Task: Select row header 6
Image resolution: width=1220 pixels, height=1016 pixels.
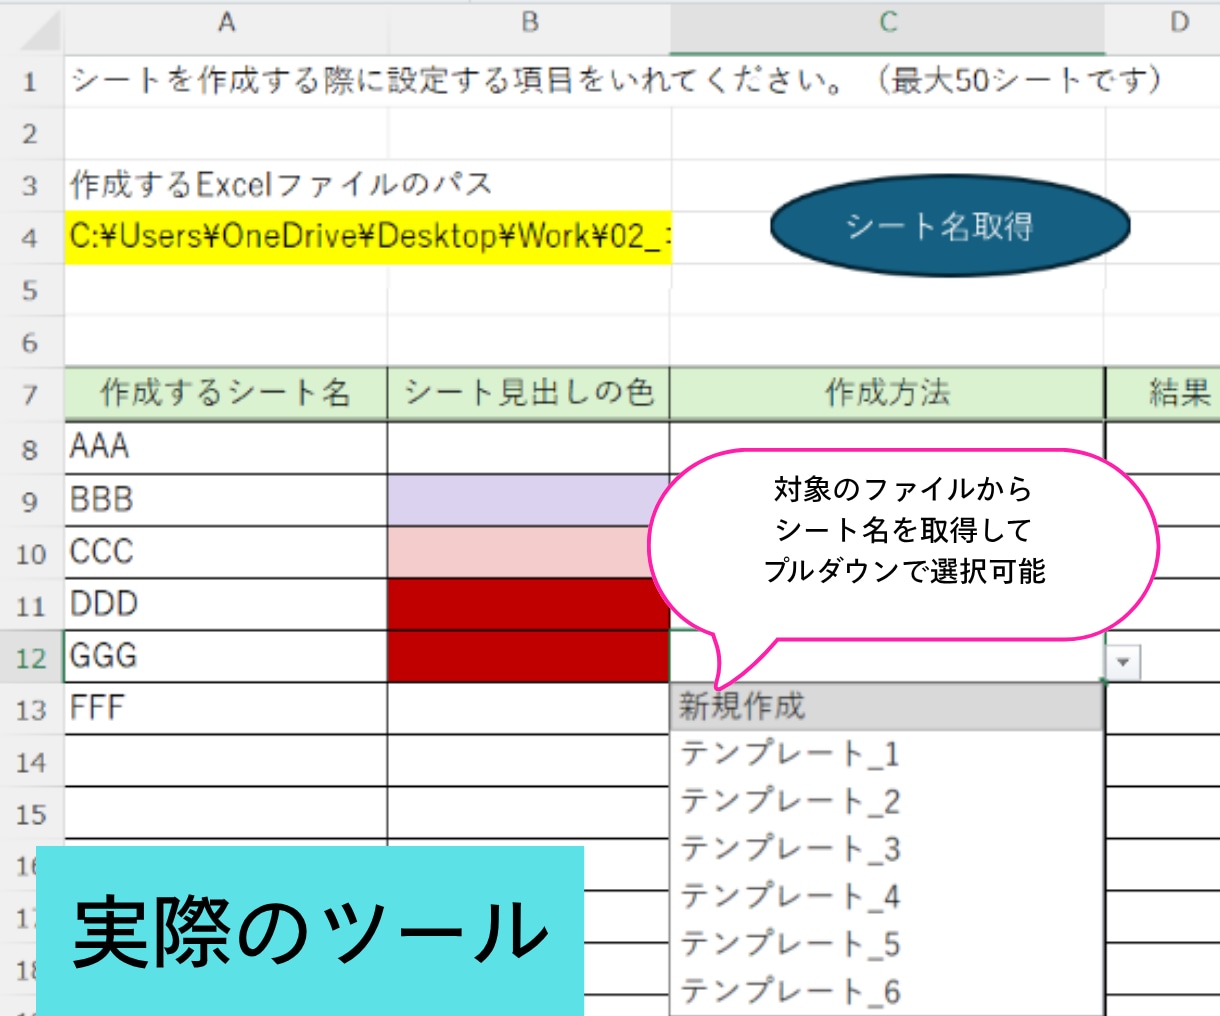Action: (31, 342)
